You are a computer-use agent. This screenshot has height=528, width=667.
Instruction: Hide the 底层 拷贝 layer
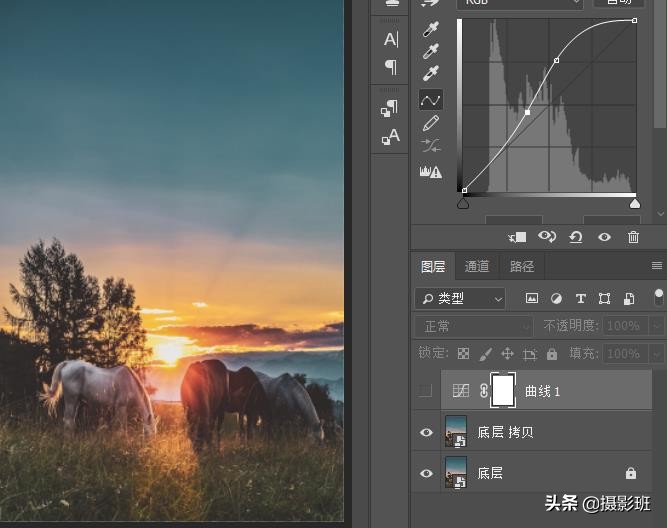pos(427,432)
